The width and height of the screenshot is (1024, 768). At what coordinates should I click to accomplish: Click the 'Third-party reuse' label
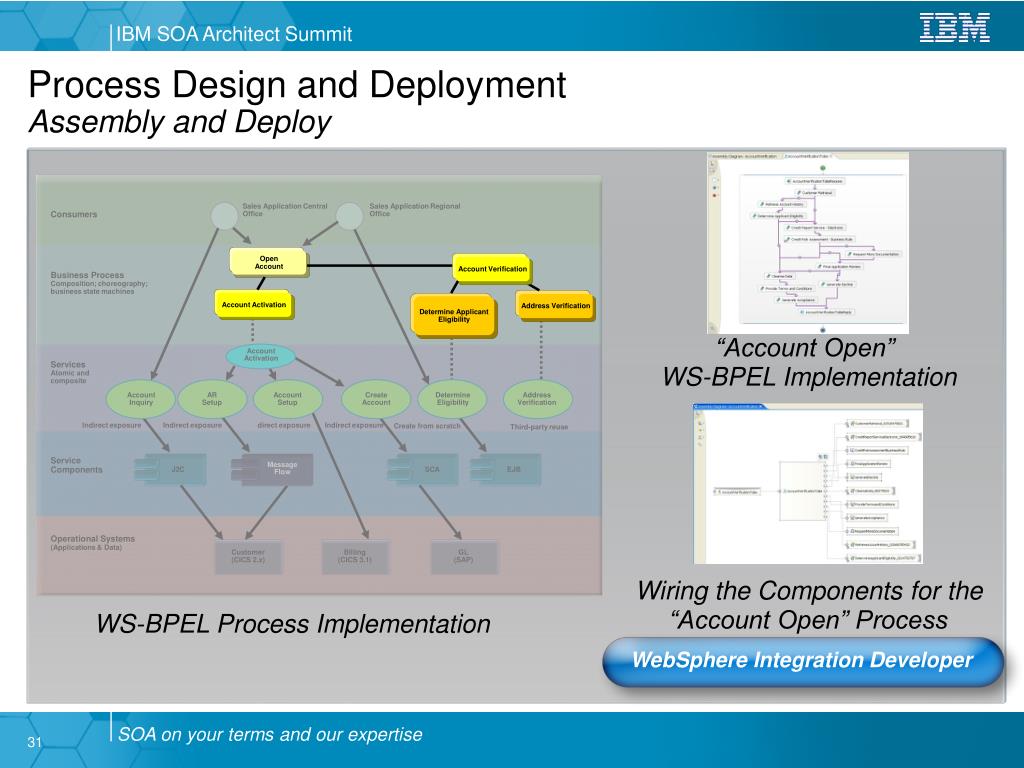click(x=539, y=427)
